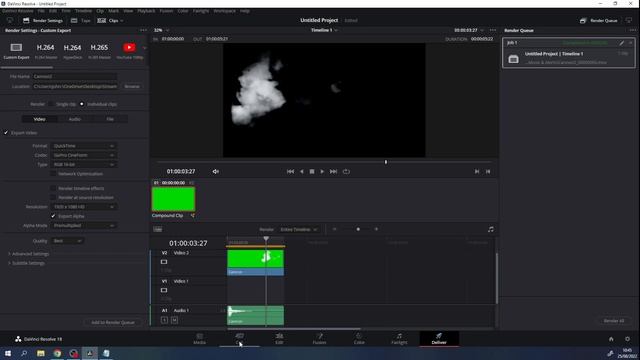Mute the viewer audio speaker icon
Image resolution: width=640 pixels, height=360 pixels.
tap(216, 171)
